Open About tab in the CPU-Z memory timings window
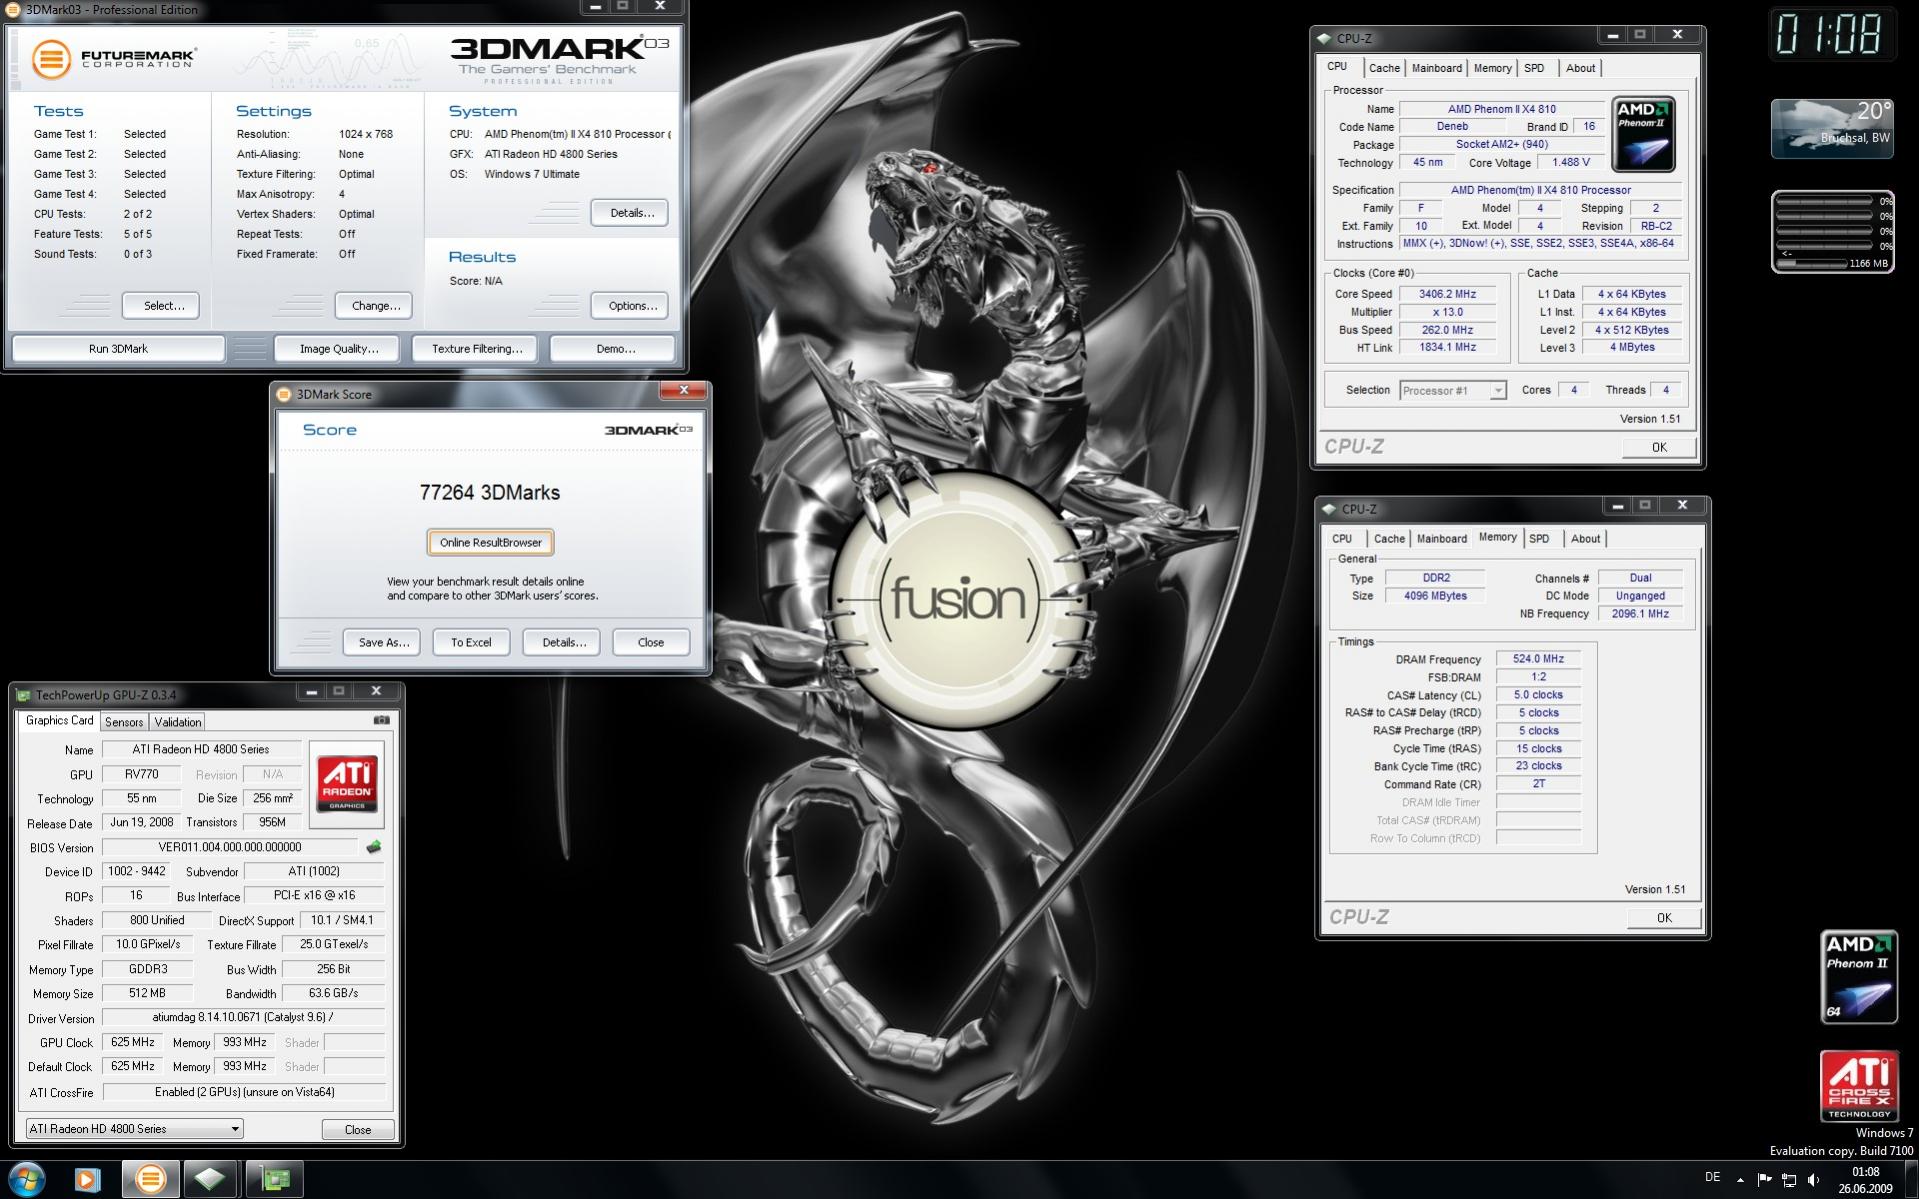The image size is (1919, 1199). 1585,539
